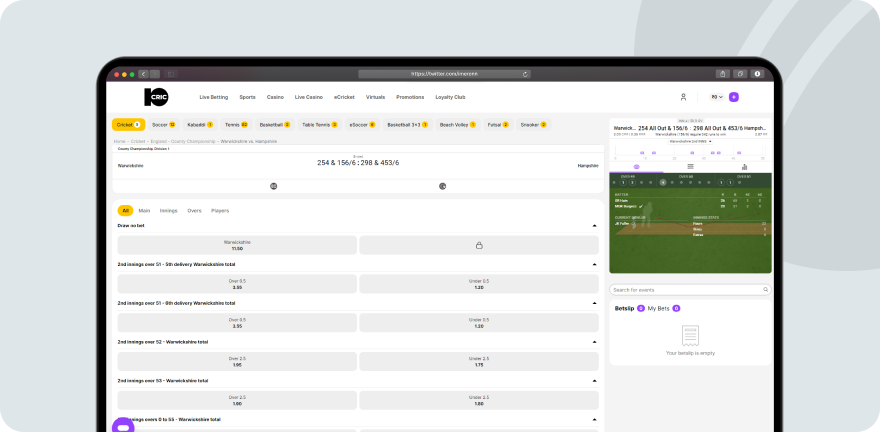Open the Warwickshire 2nd innings dropdown in tracker
This screenshot has height=432, width=880.
tap(690, 141)
